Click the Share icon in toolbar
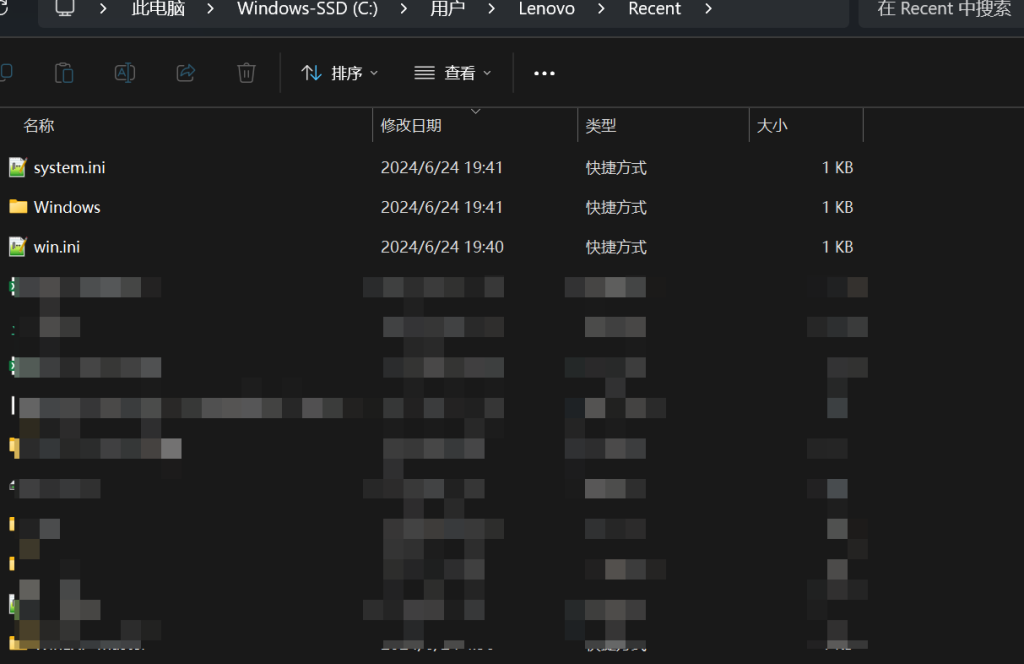This screenshot has width=1024, height=664. click(x=185, y=73)
